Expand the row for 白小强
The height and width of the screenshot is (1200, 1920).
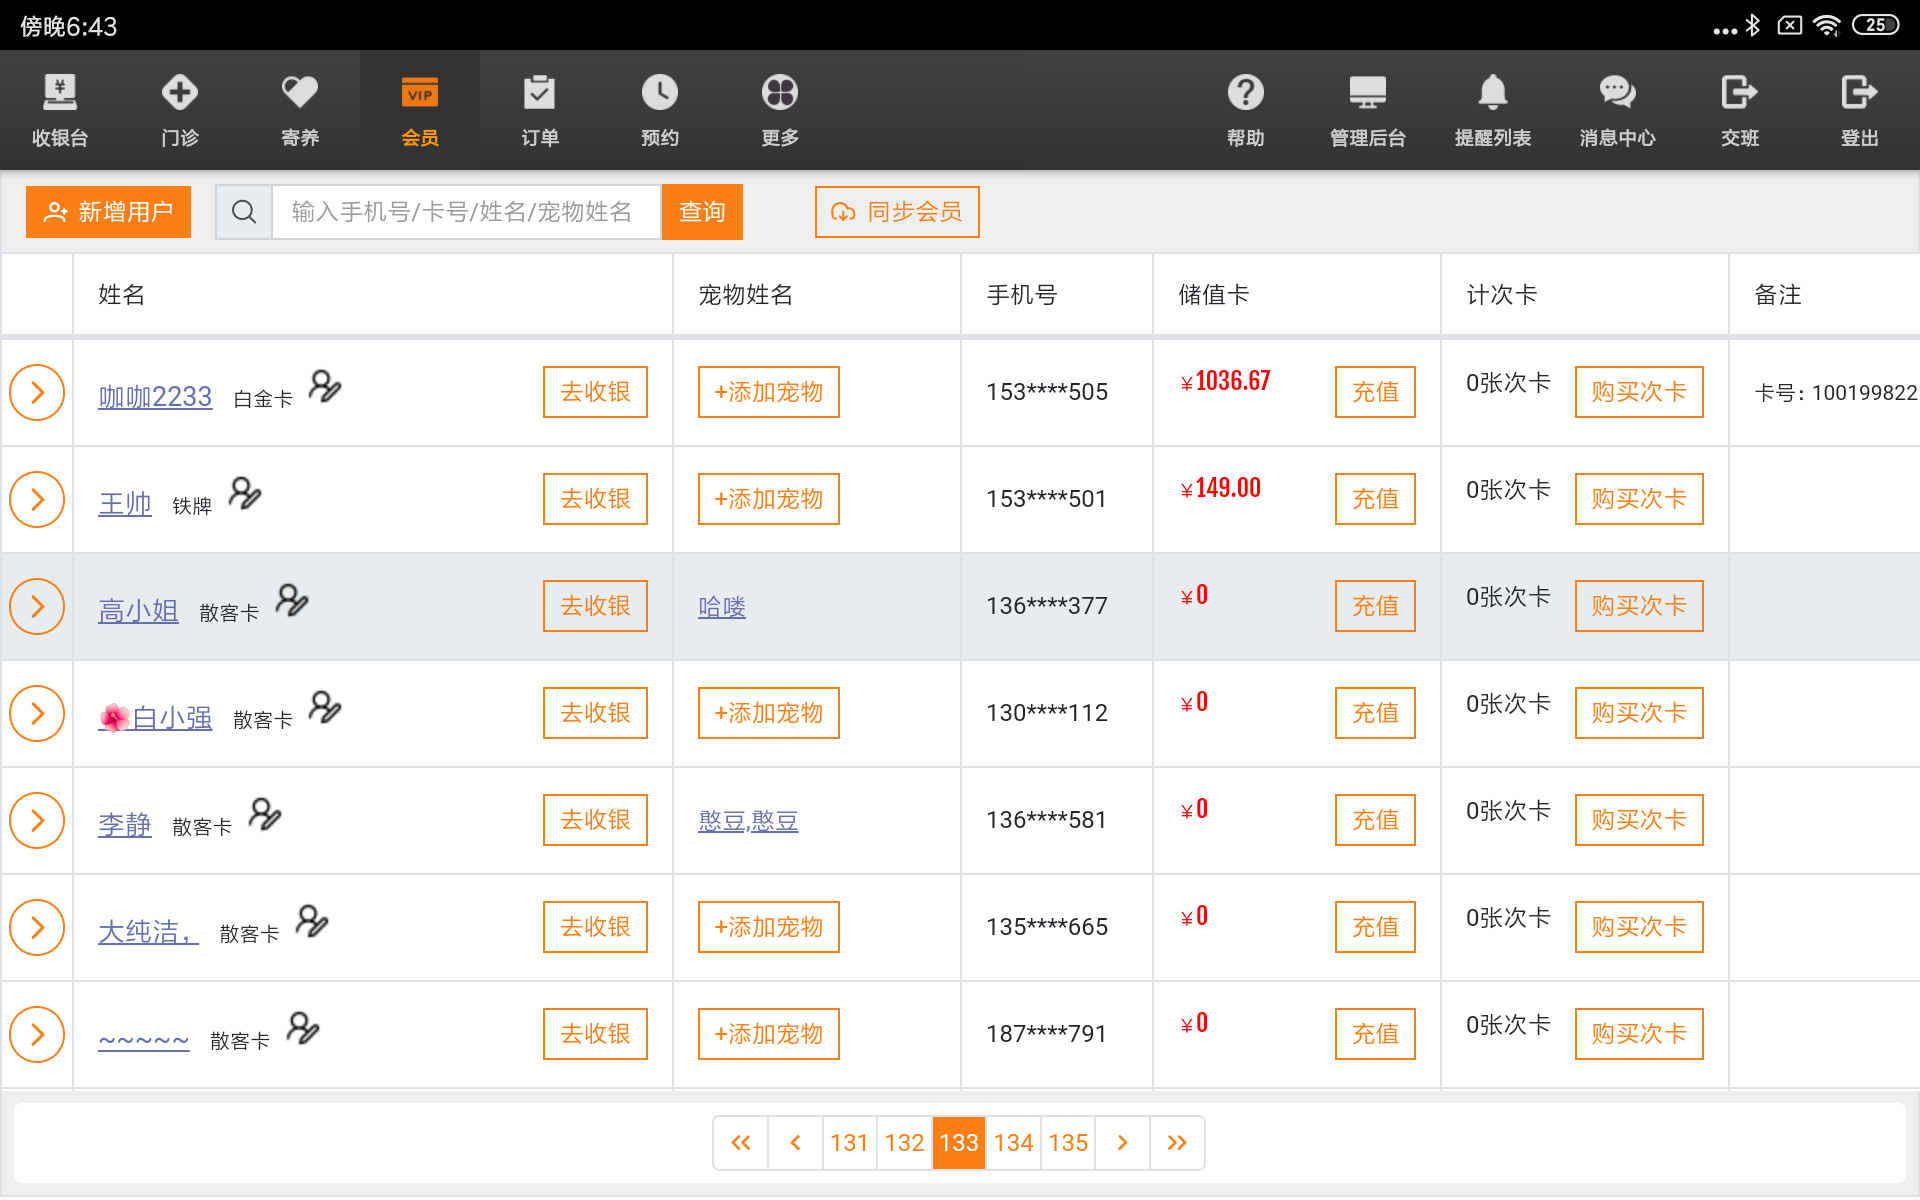tap(37, 713)
